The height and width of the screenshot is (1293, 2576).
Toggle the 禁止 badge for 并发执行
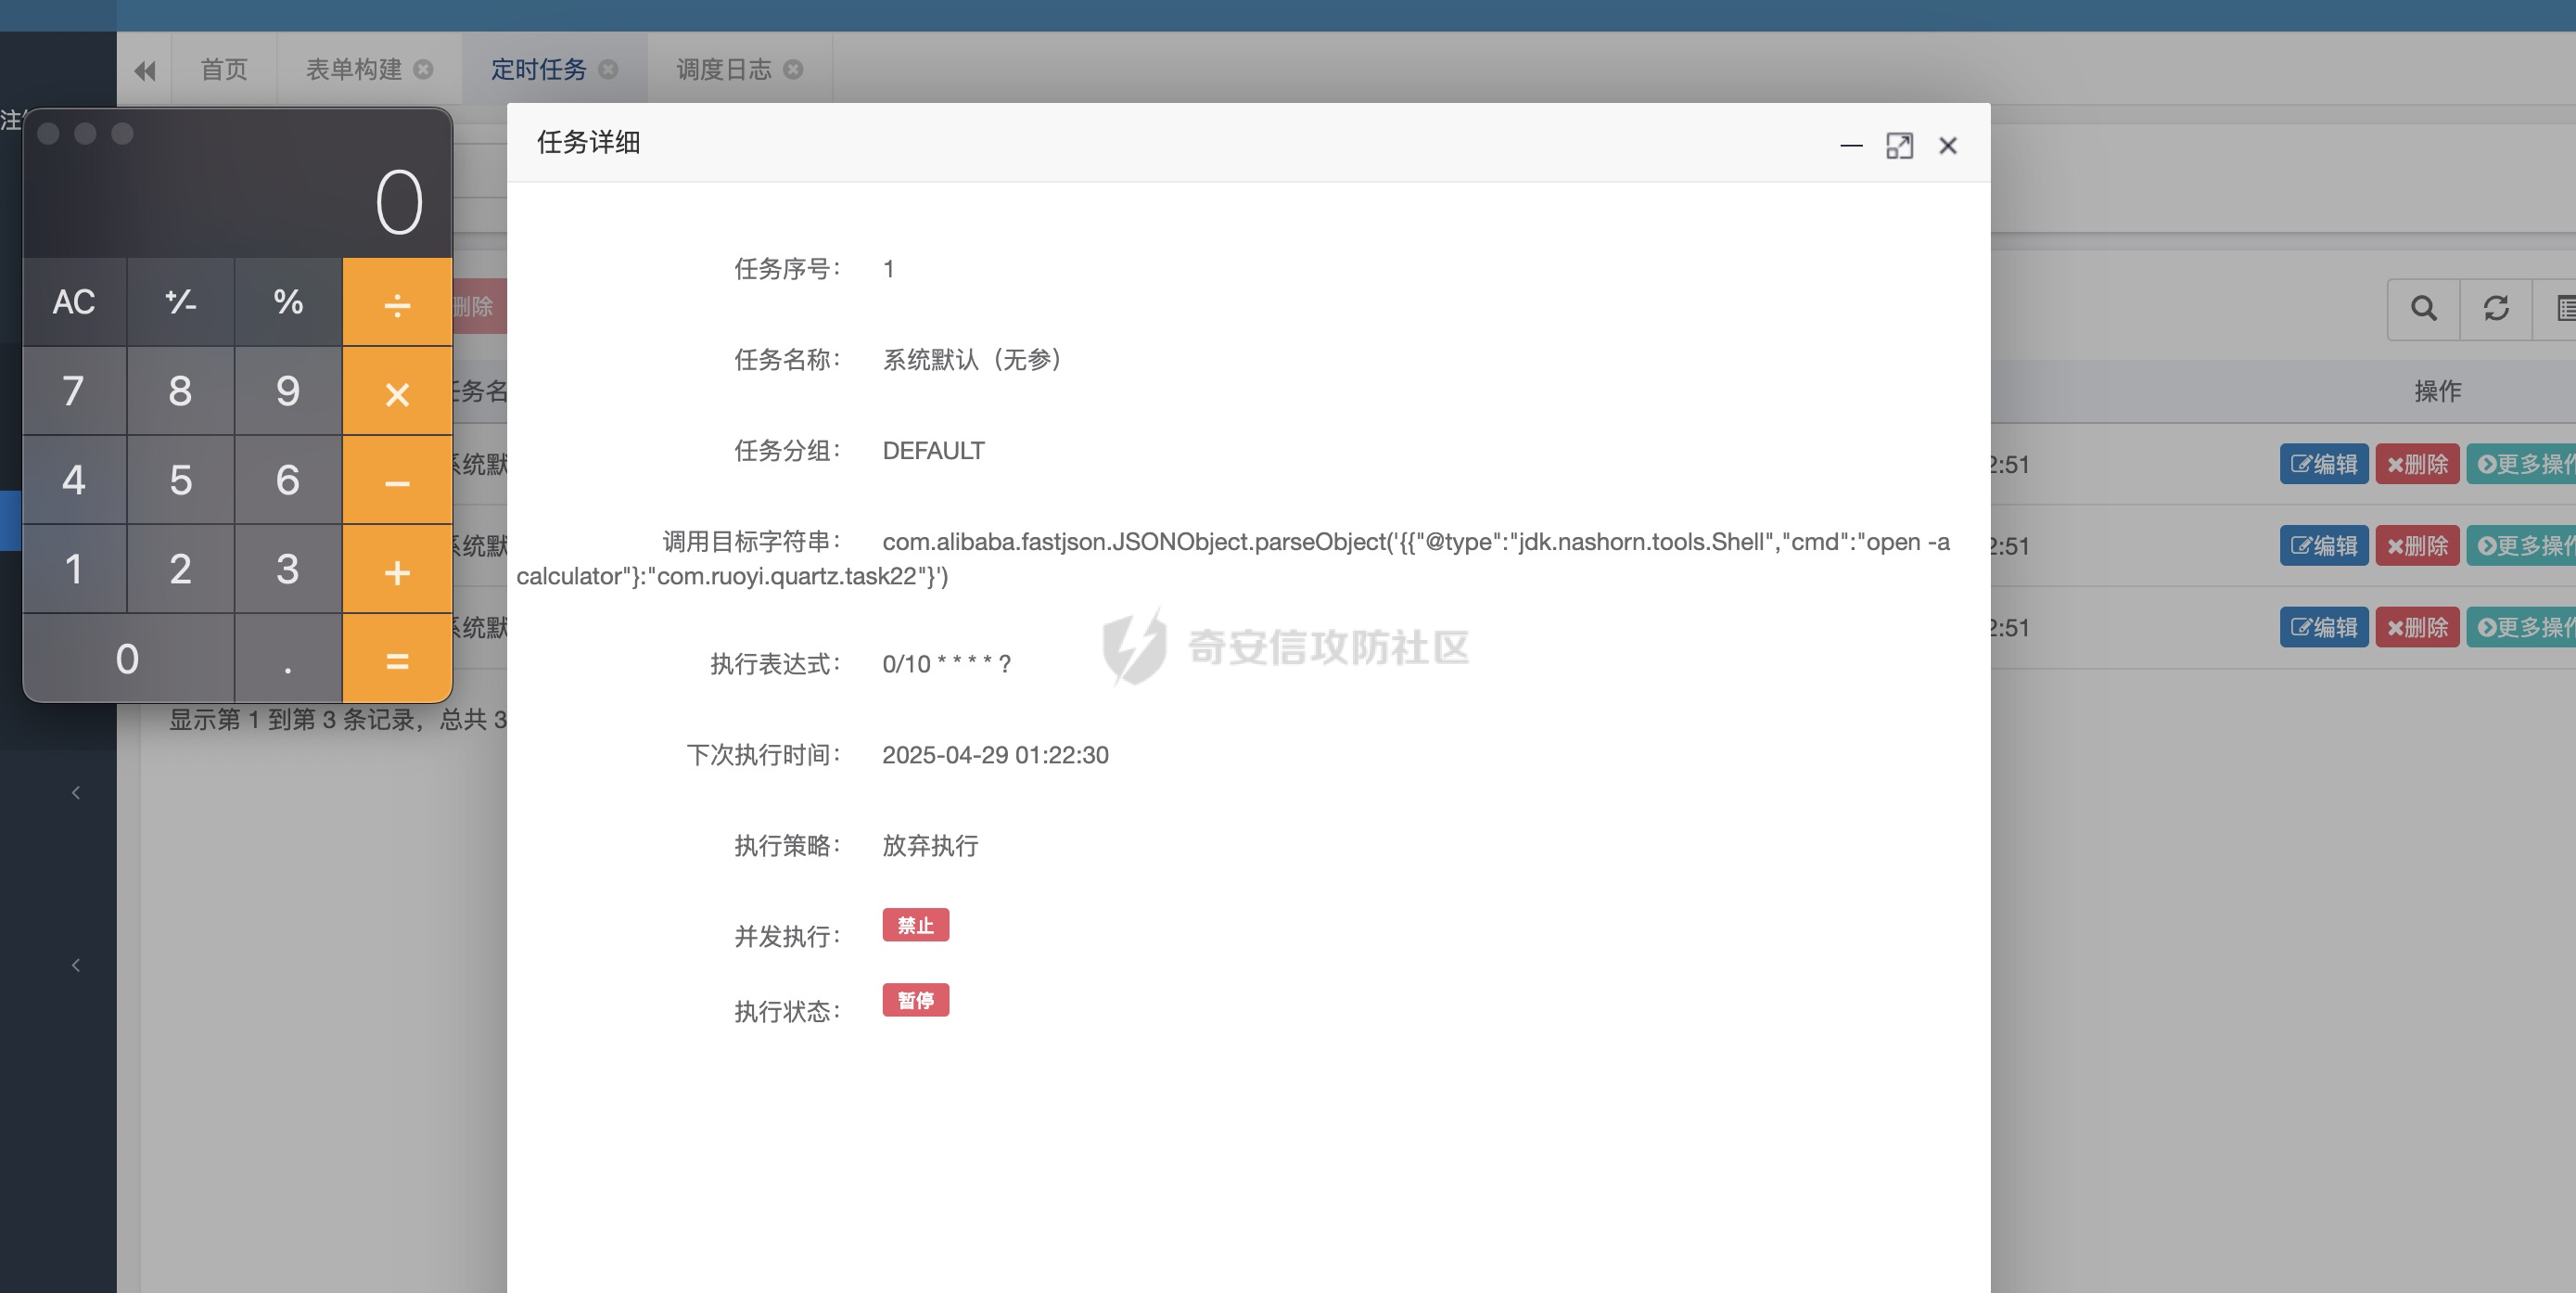point(915,925)
